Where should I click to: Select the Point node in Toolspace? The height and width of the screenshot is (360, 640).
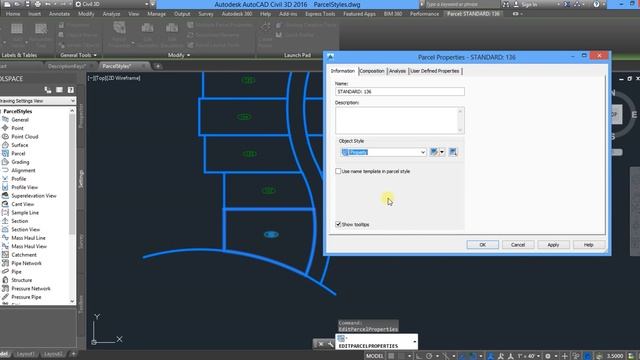pos(17,128)
